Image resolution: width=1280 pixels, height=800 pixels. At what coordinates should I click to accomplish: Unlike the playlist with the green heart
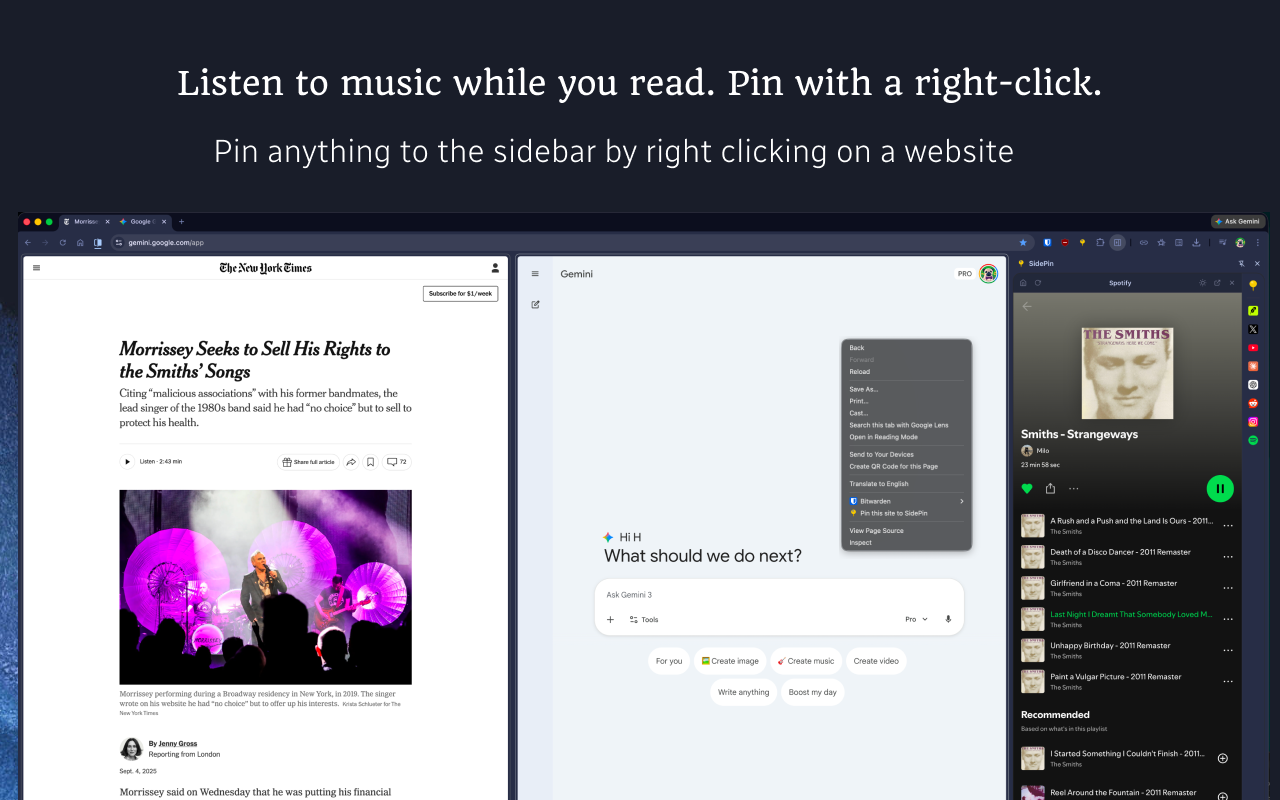click(1027, 488)
